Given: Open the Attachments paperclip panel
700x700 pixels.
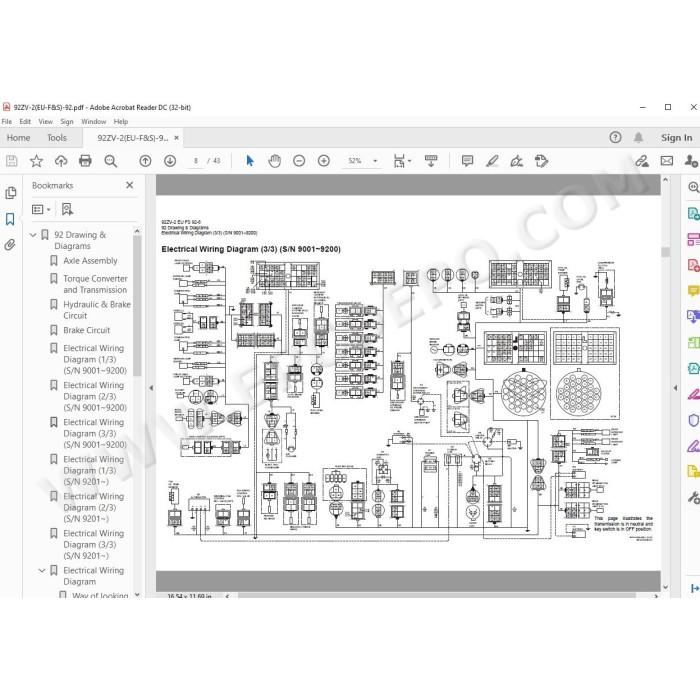Looking at the screenshot, I should [10, 245].
